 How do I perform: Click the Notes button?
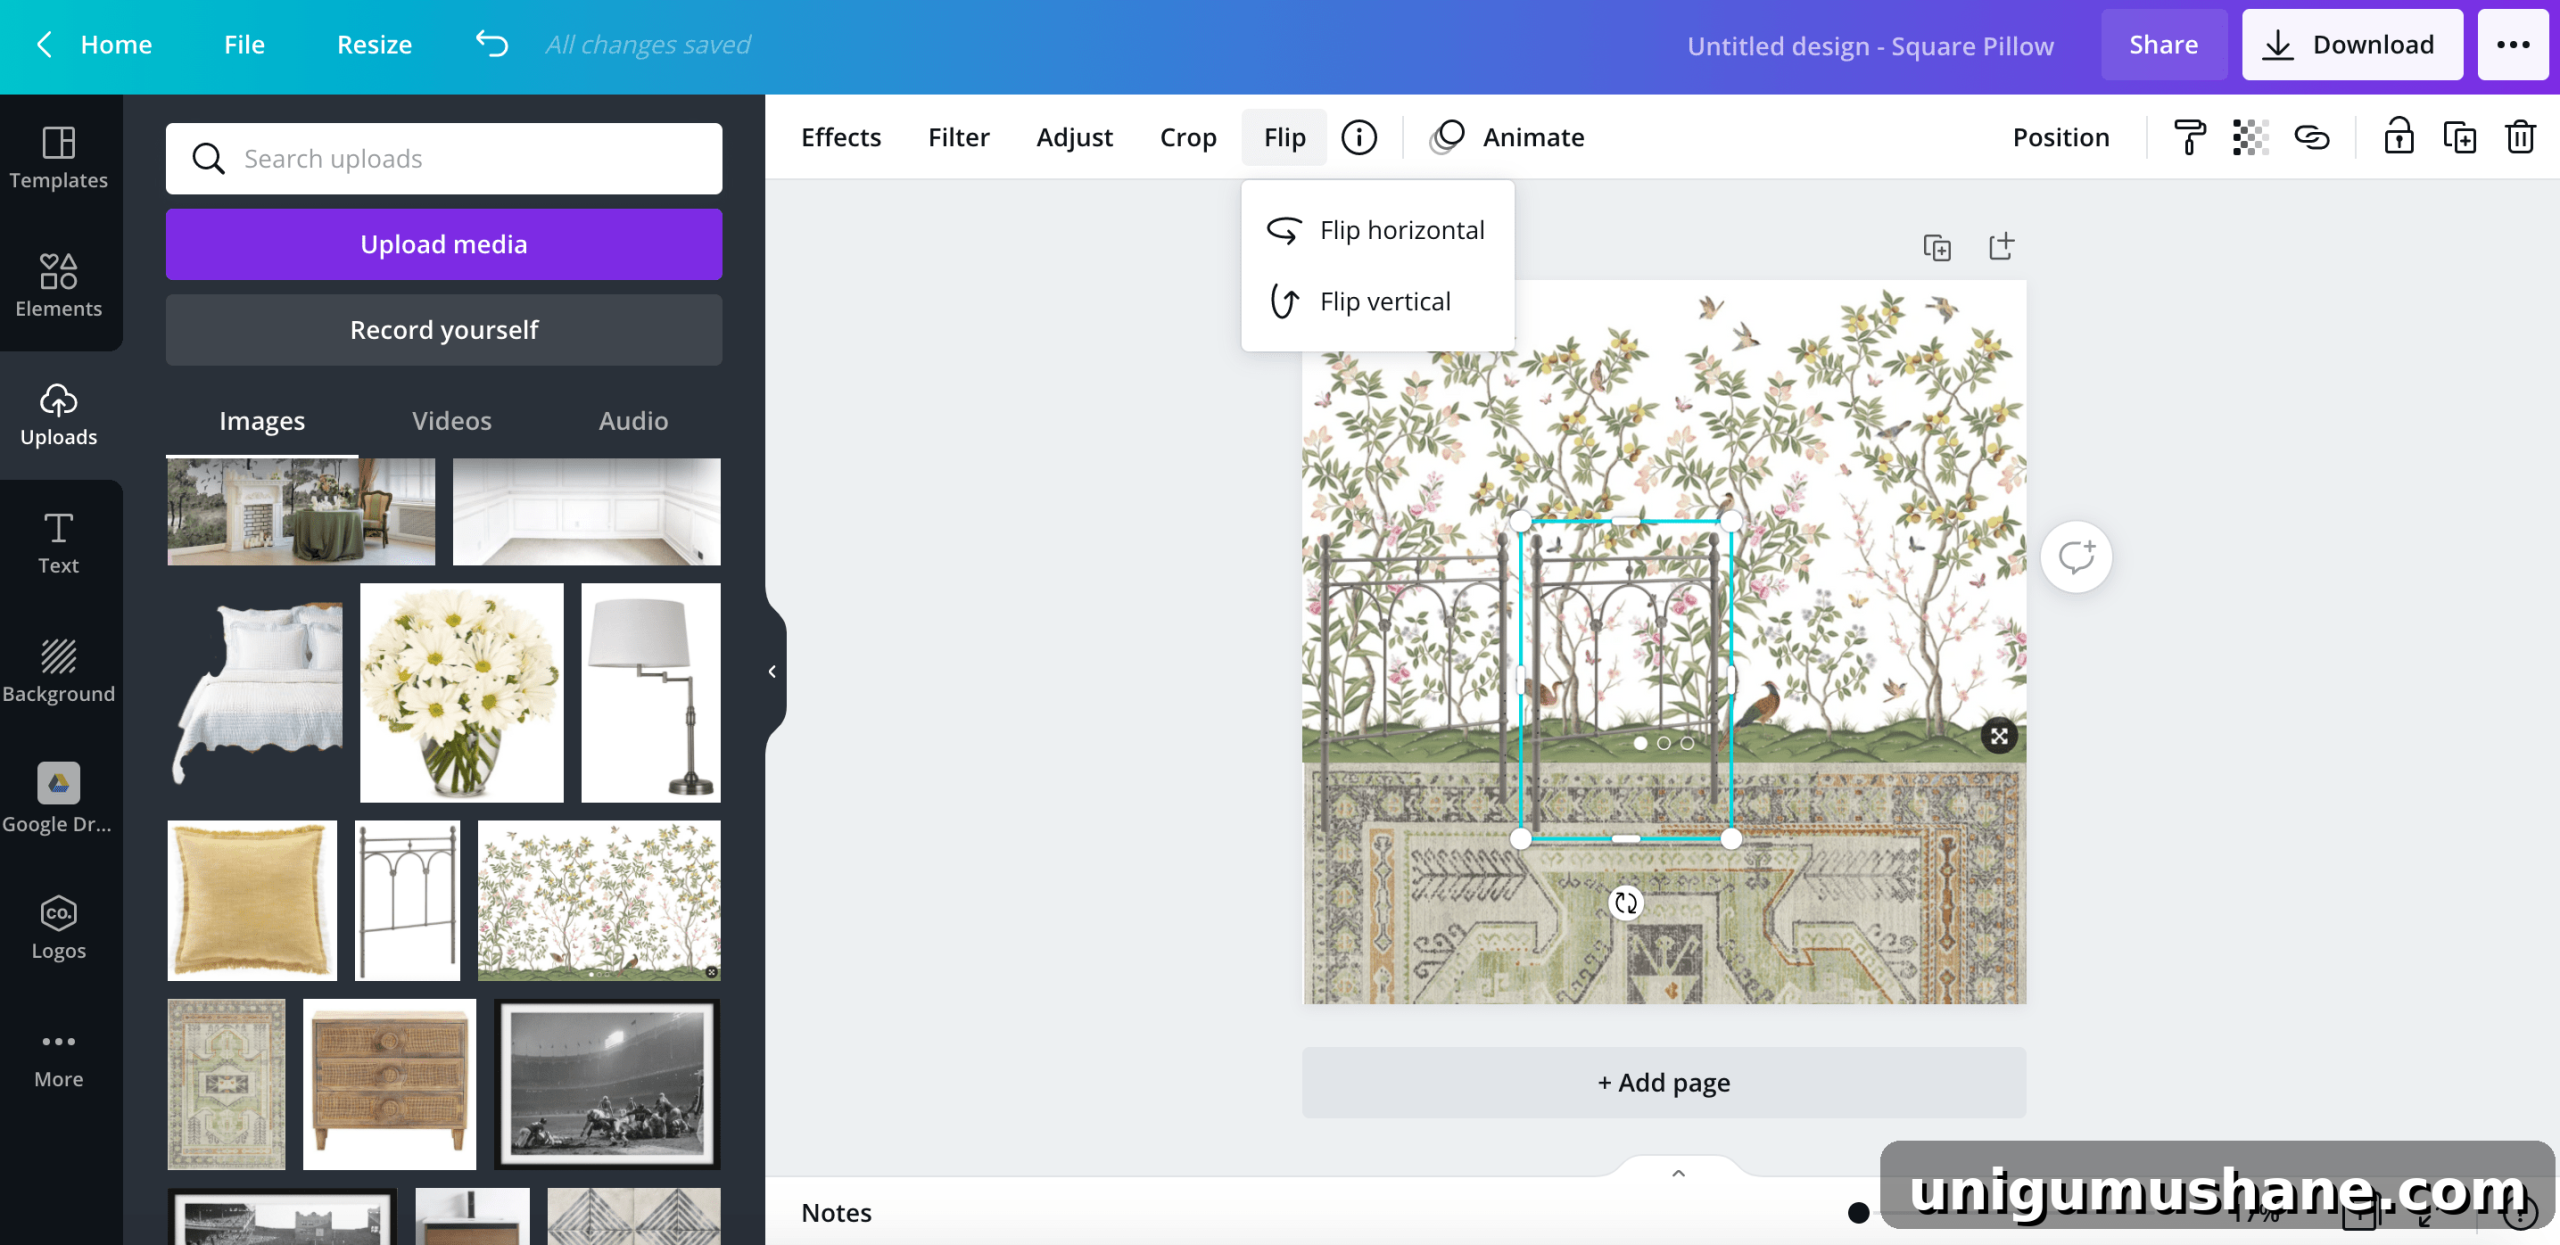[836, 1212]
